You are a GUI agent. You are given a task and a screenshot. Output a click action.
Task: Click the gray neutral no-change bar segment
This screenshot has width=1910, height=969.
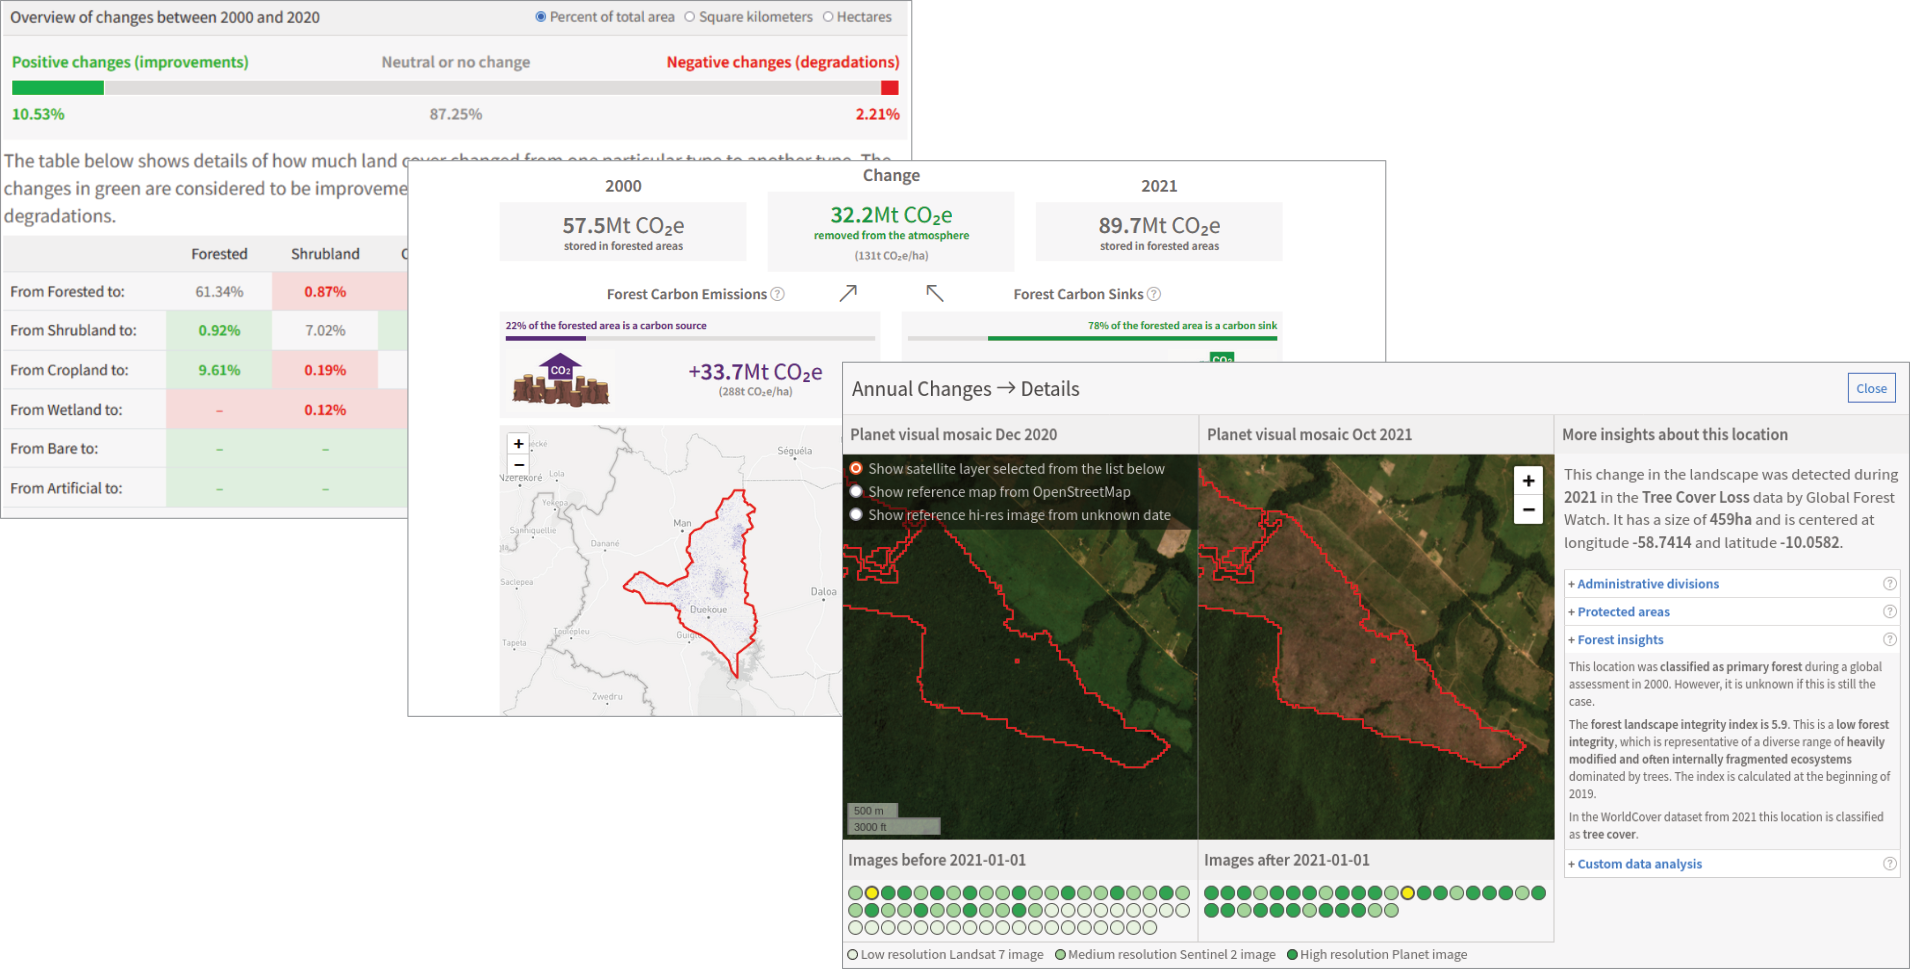(492, 88)
